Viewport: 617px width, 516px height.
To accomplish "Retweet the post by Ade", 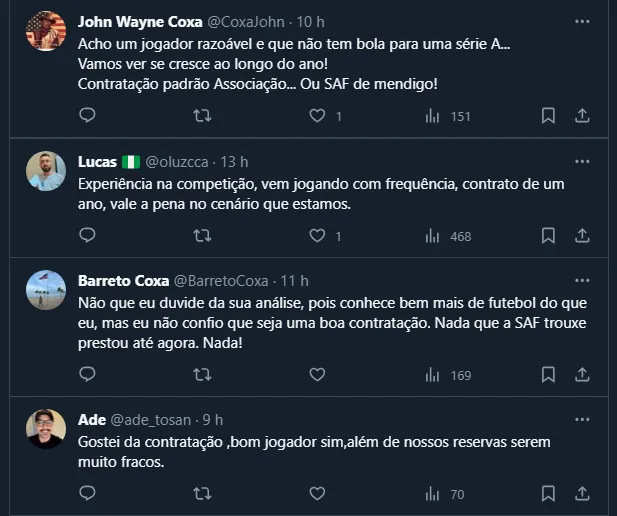I will click(x=201, y=493).
